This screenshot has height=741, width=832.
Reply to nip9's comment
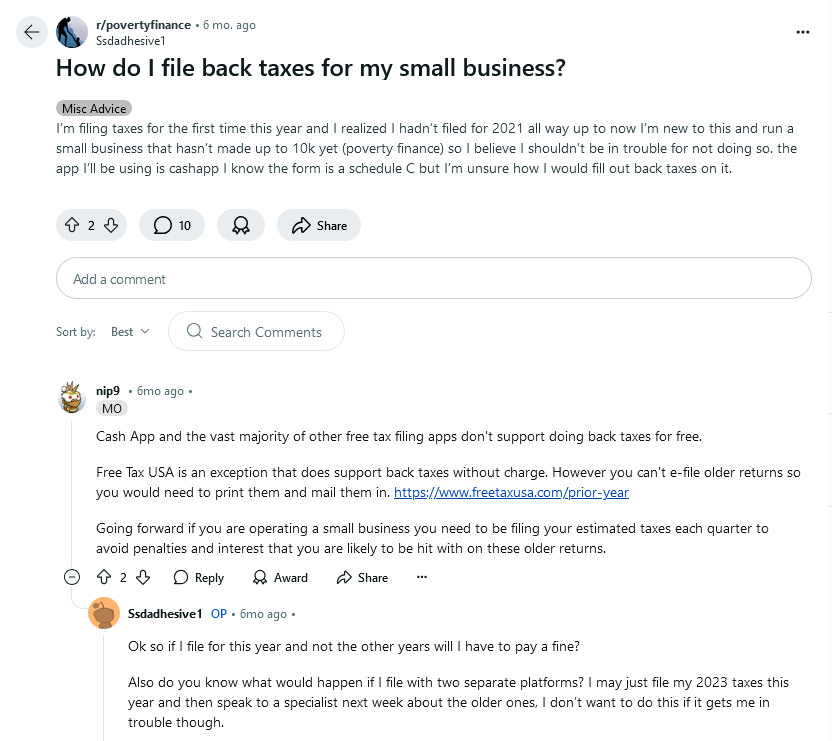pyautogui.click(x=198, y=577)
